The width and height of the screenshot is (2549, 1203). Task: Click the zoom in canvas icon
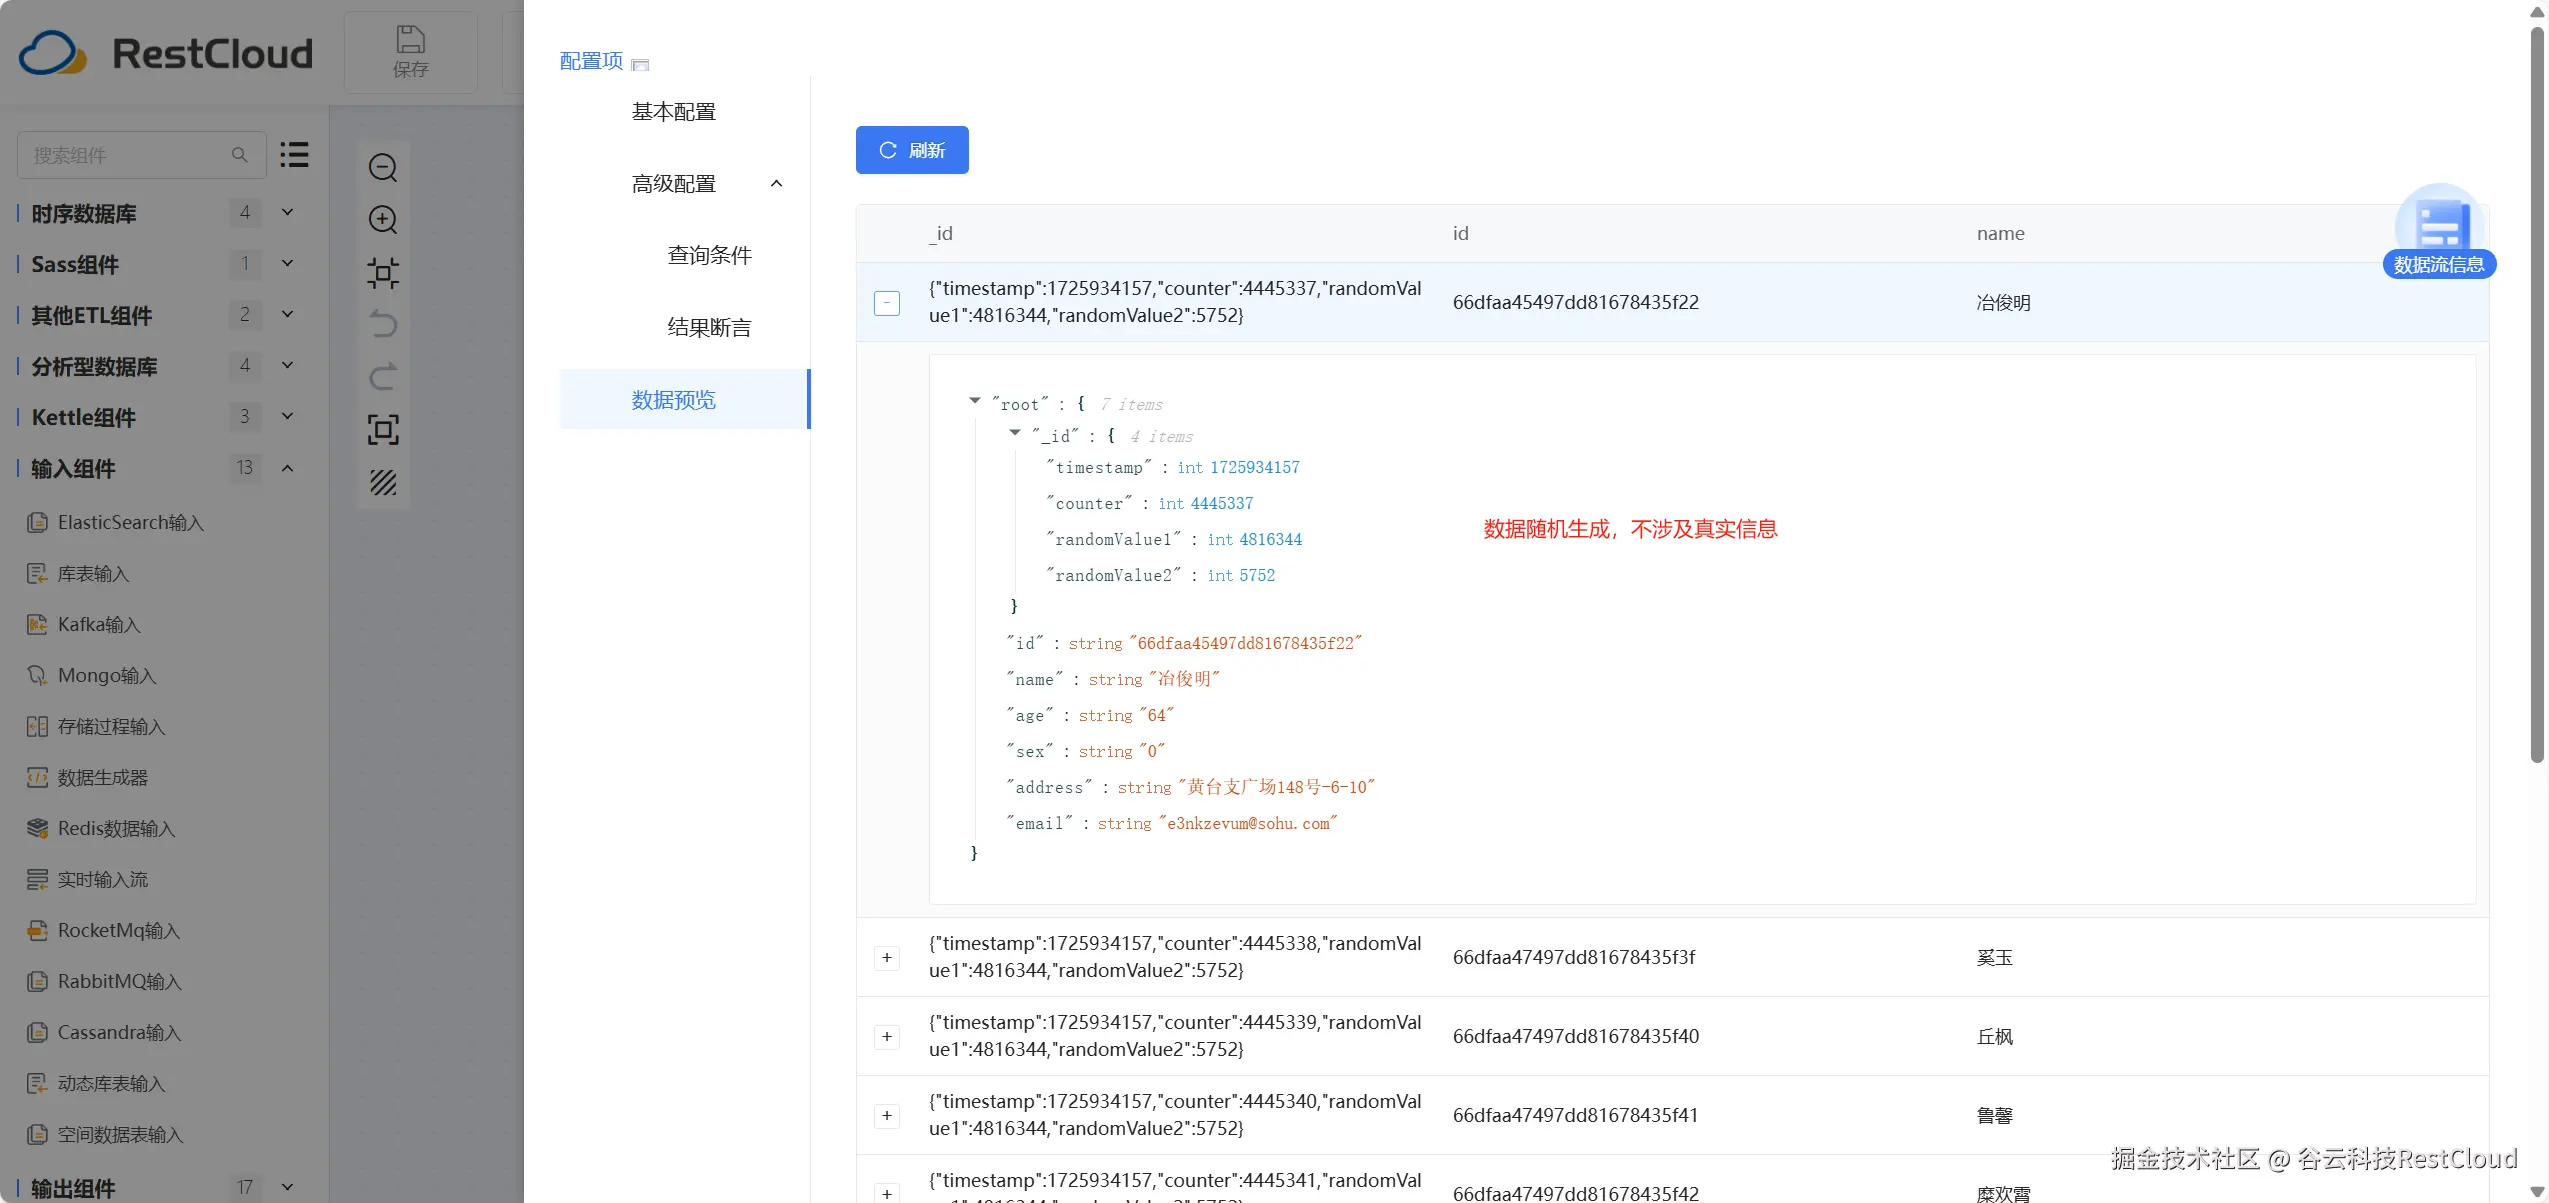(x=383, y=220)
